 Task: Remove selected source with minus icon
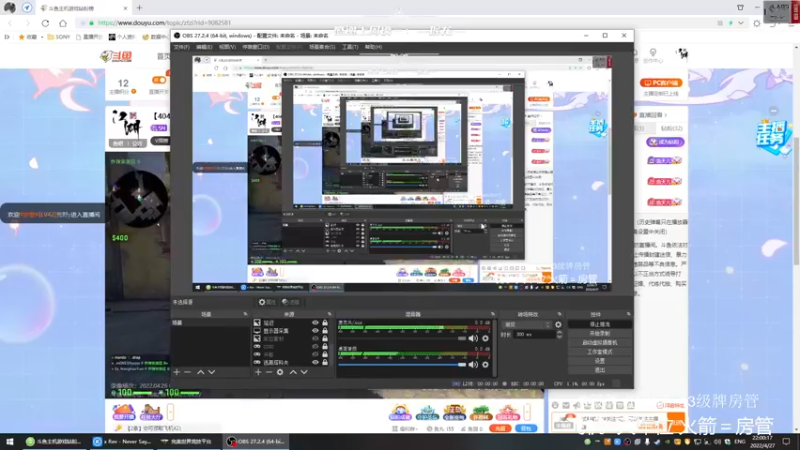tap(269, 372)
